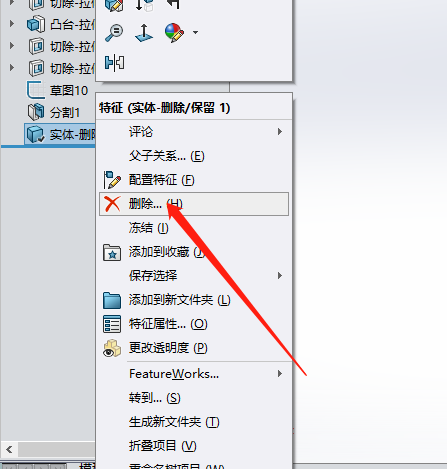Viewport: 447px width, 469px height.
Task: Click the red X delete icon
Action: point(112,204)
